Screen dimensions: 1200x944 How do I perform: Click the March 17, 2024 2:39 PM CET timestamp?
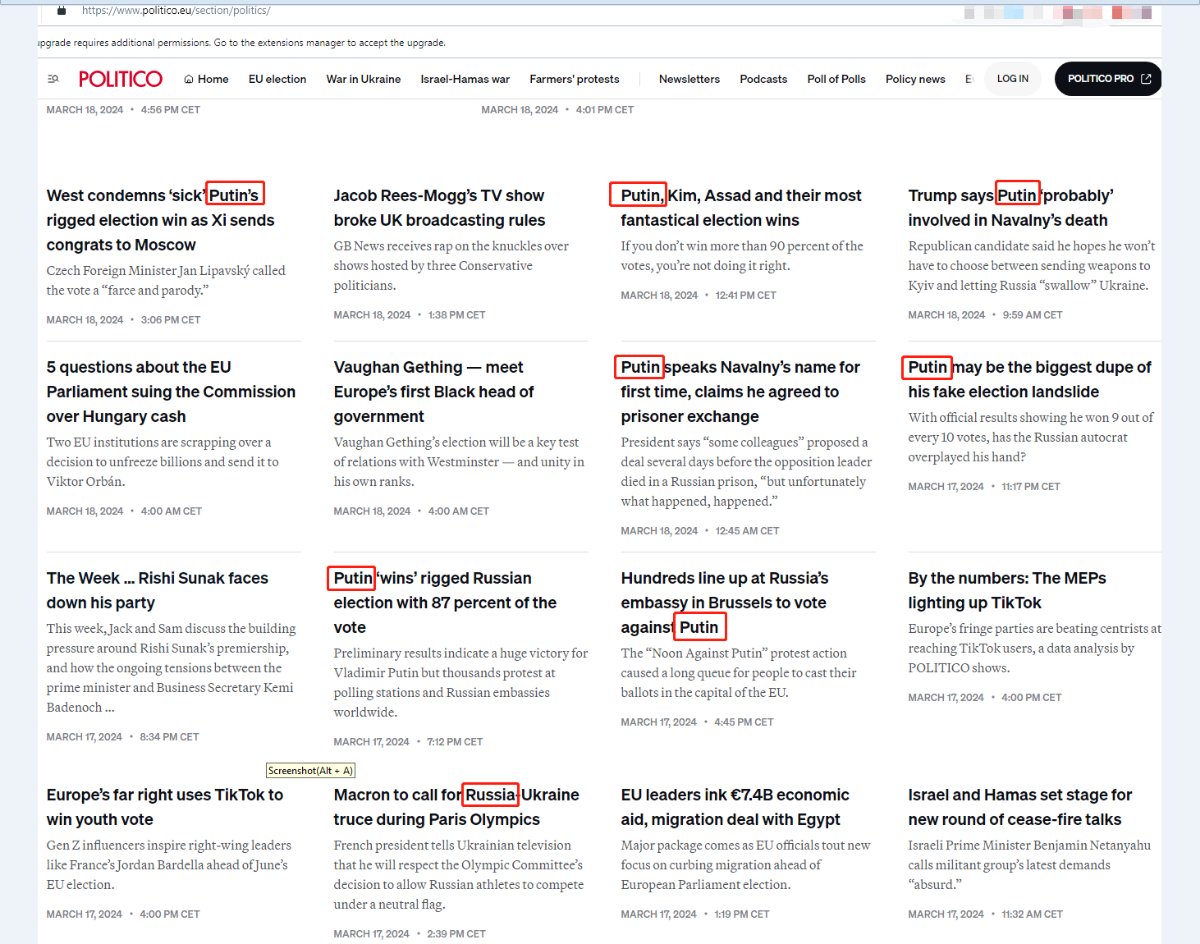(410, 934)
